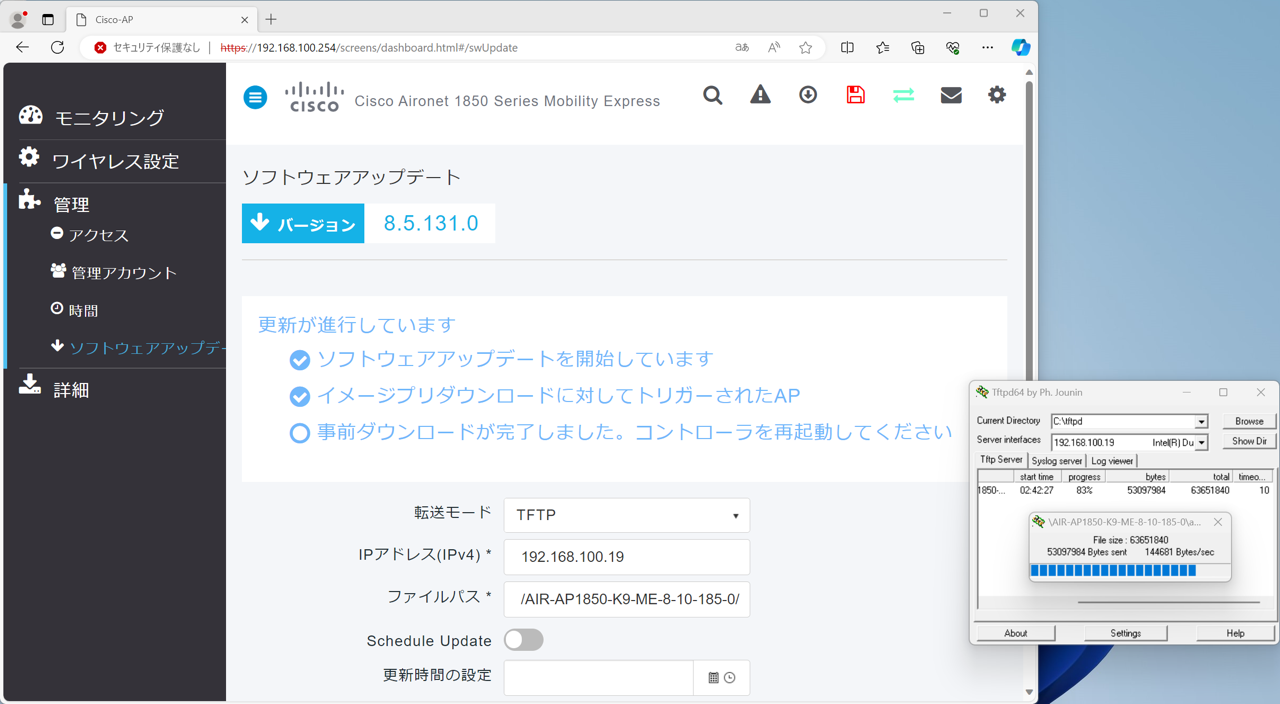Select the Cisco-AP browser tab
This screenshot has height=704, width=1280.
pos(161,19)
